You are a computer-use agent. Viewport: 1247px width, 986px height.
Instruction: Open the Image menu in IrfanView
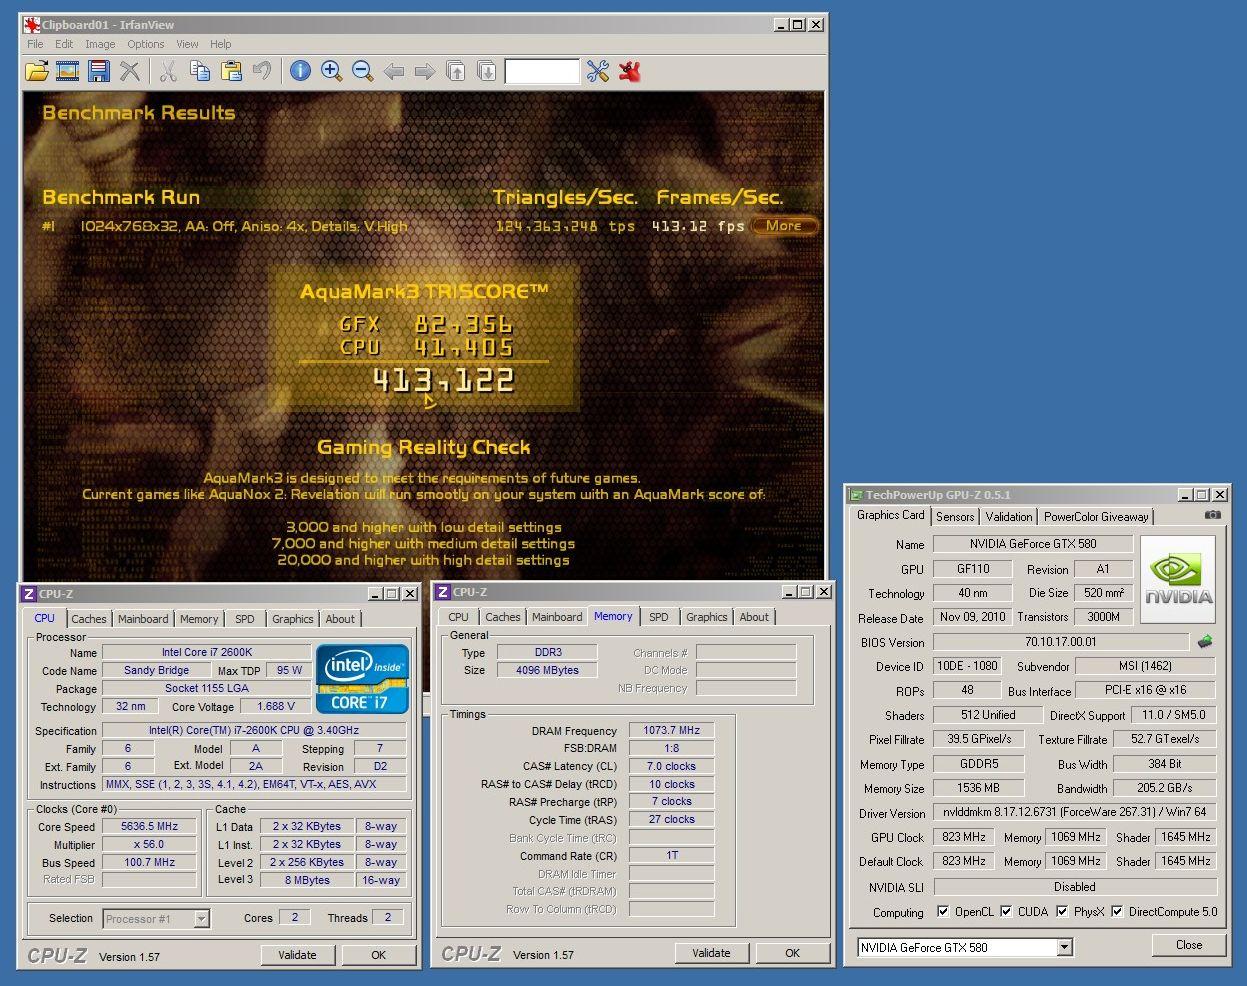pyautogui.click(x=100, y=44)
